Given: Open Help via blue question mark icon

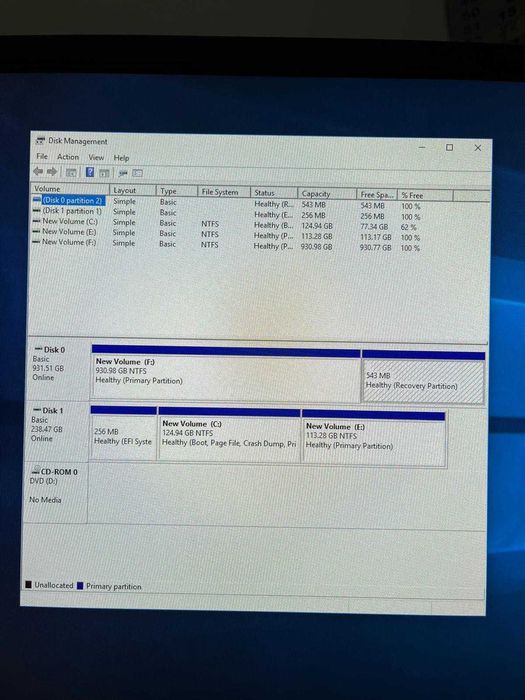Looking at the screenshot, I should click(90, 172).
